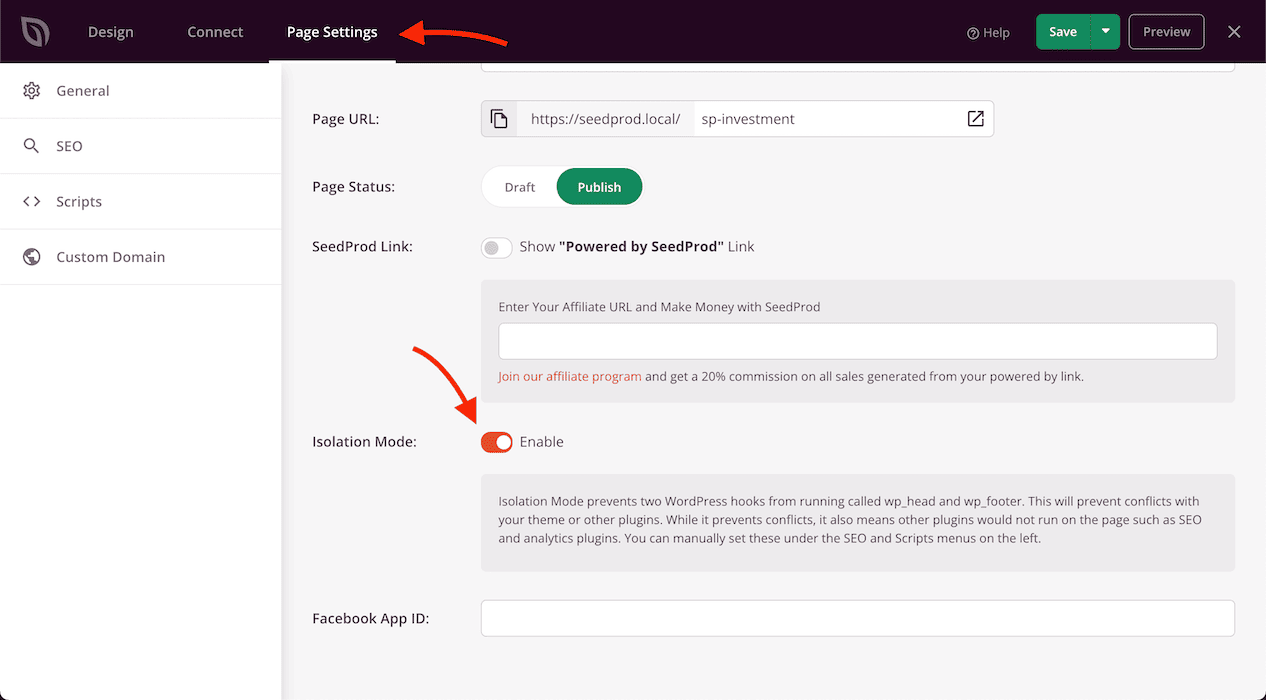1266x700 pixels.
Task: Disable the Isolation Mode toggle
Action: pos(497,442)
